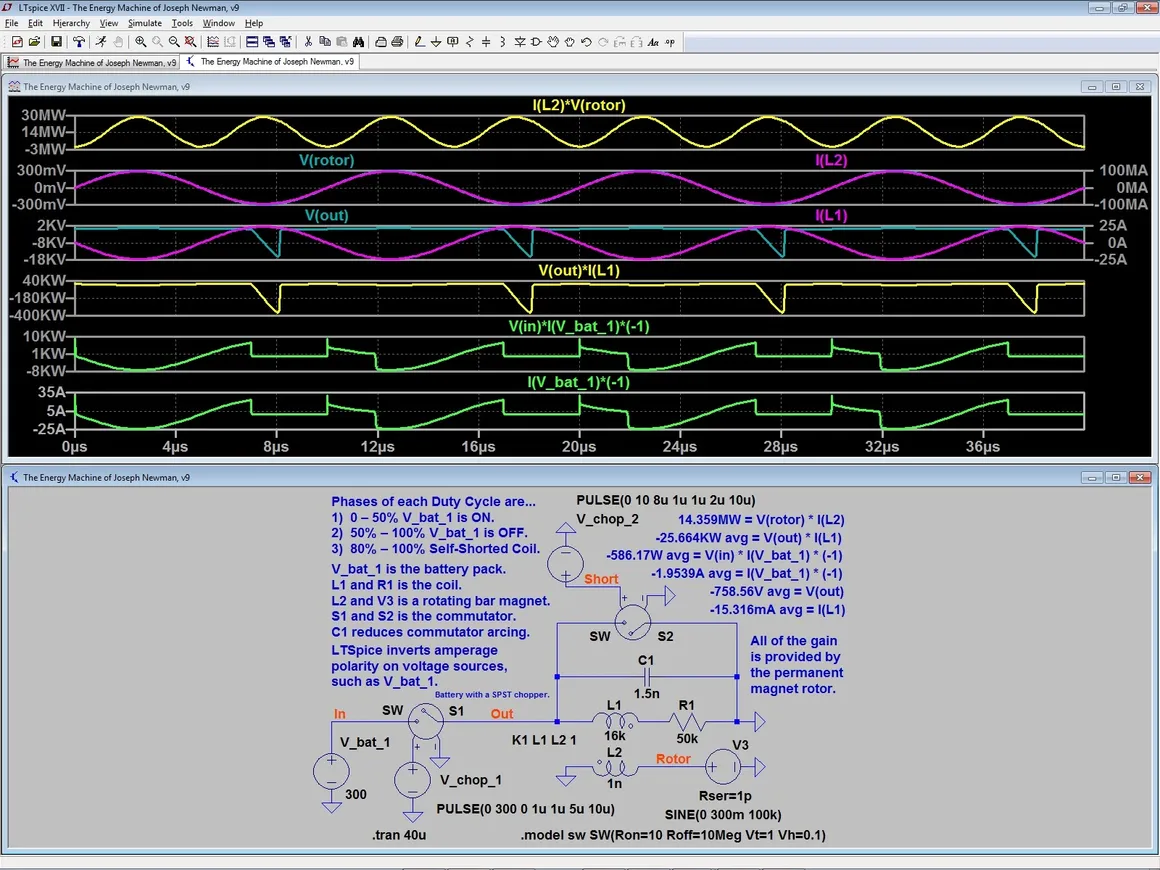Select the Text 'Aa' tool

653,42
